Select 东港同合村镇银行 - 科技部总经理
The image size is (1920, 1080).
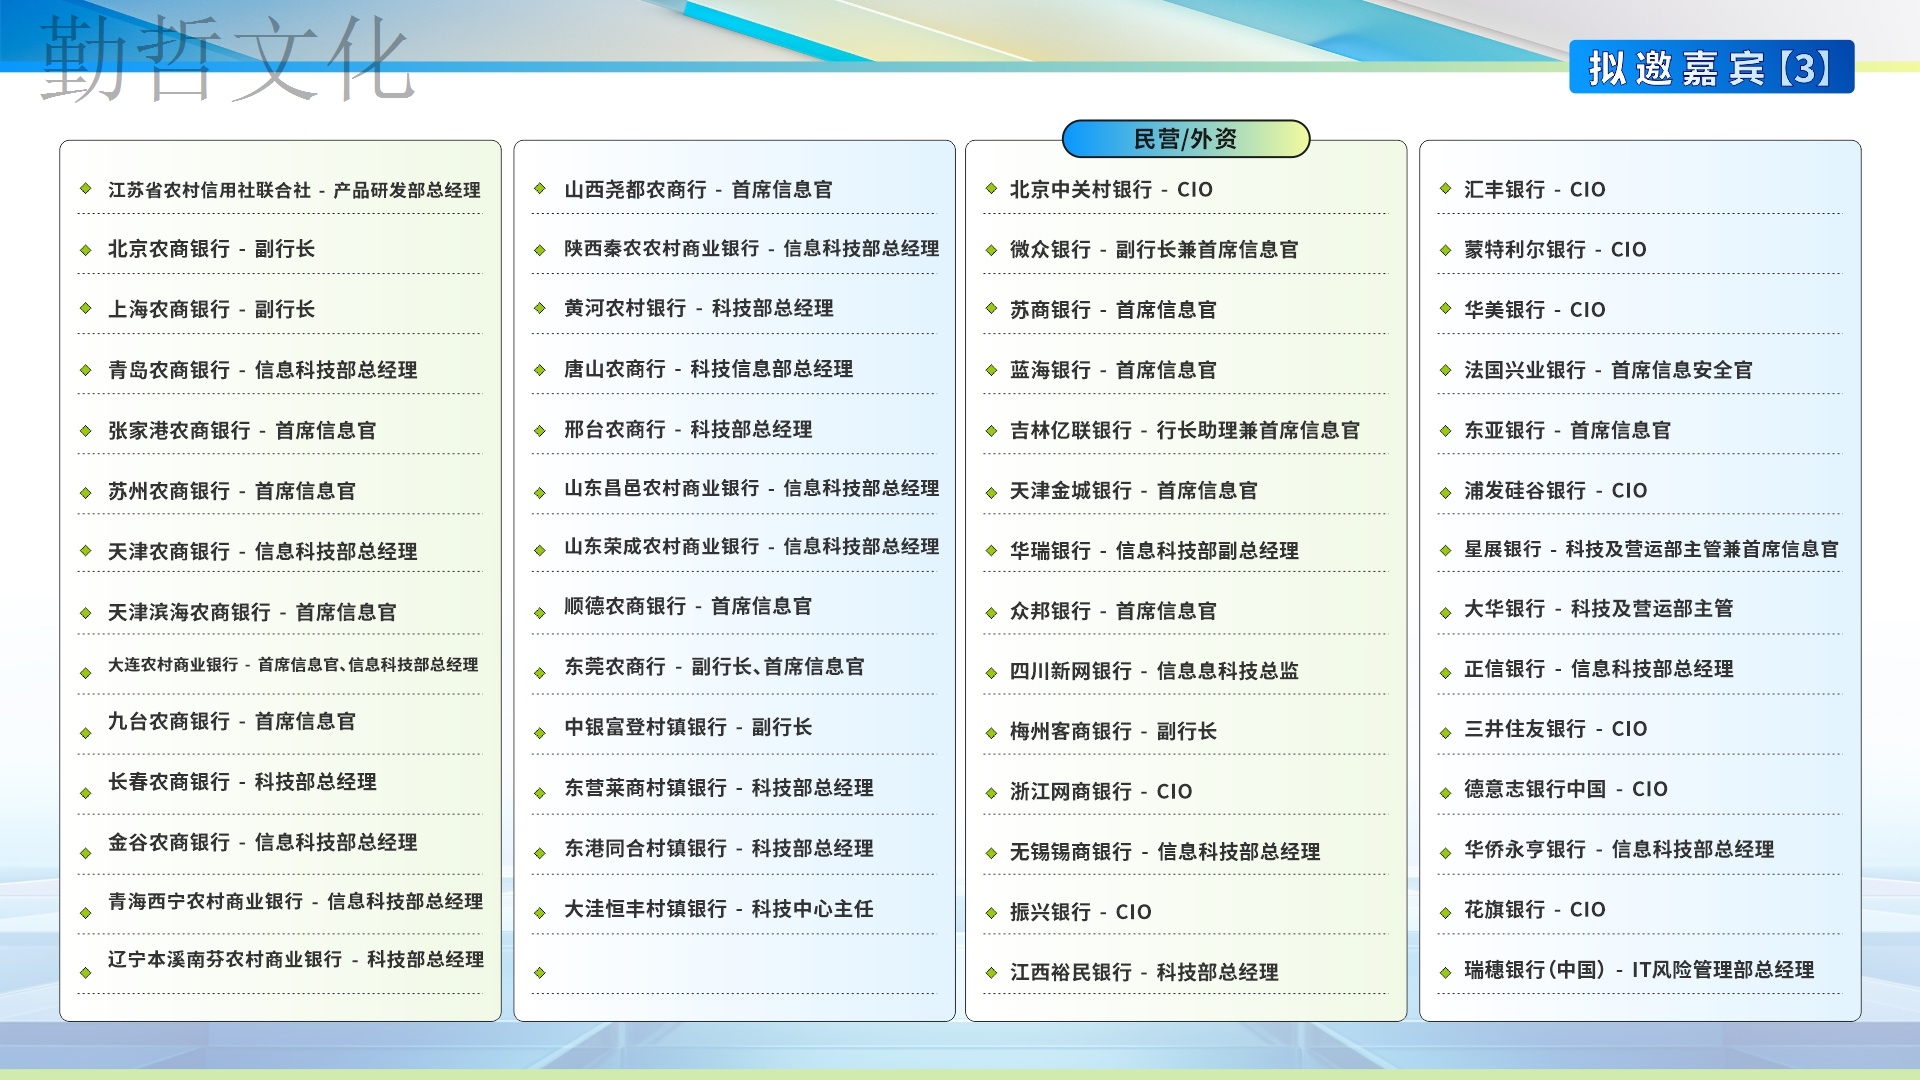719,848
